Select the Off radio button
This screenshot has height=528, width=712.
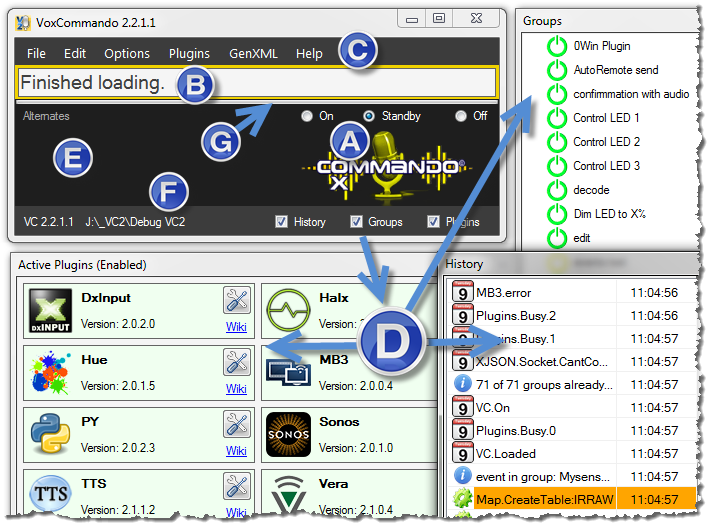pyautogui.click(x=461, y=116)
